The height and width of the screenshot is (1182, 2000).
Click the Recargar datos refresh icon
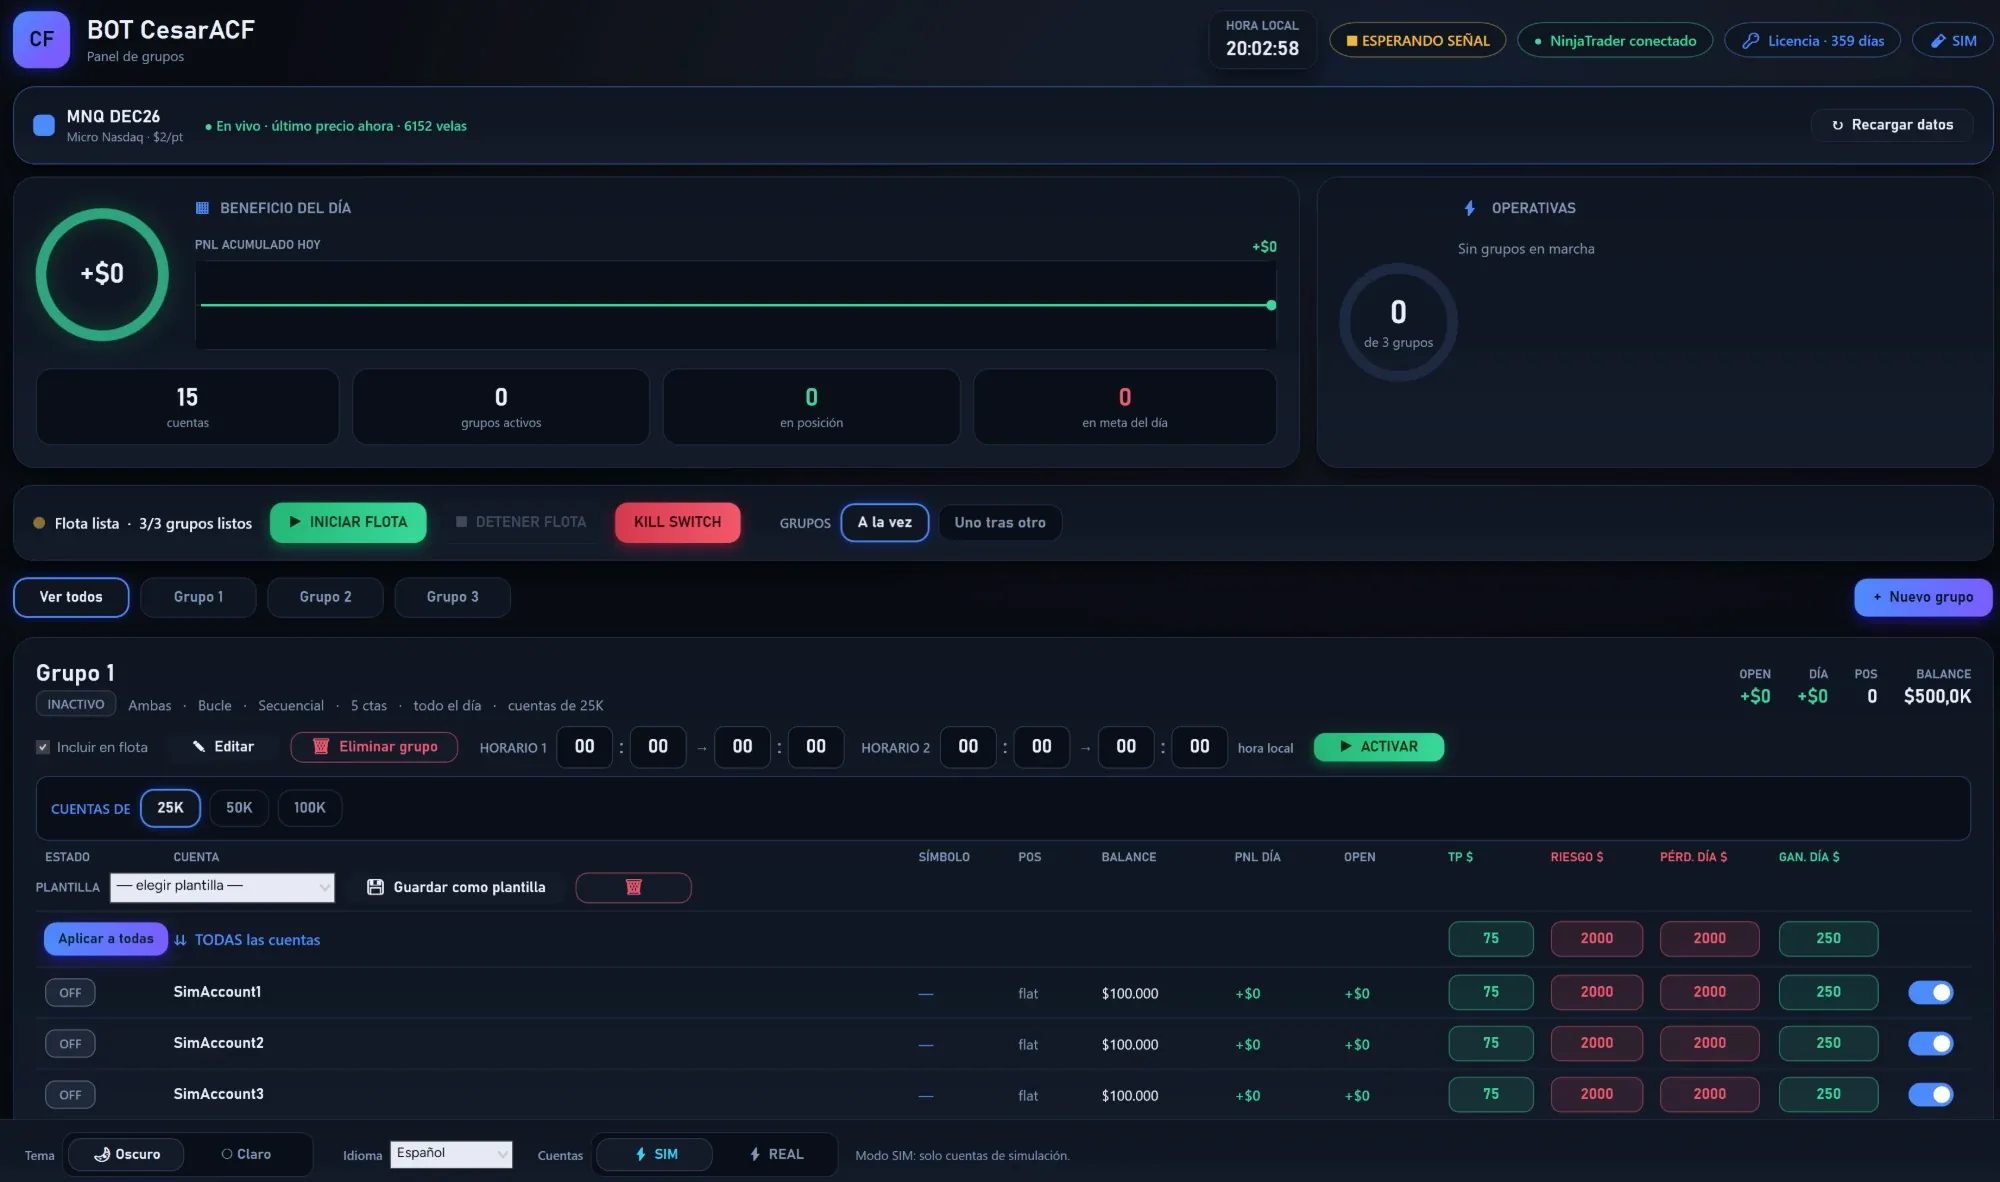pos(1837,125)
